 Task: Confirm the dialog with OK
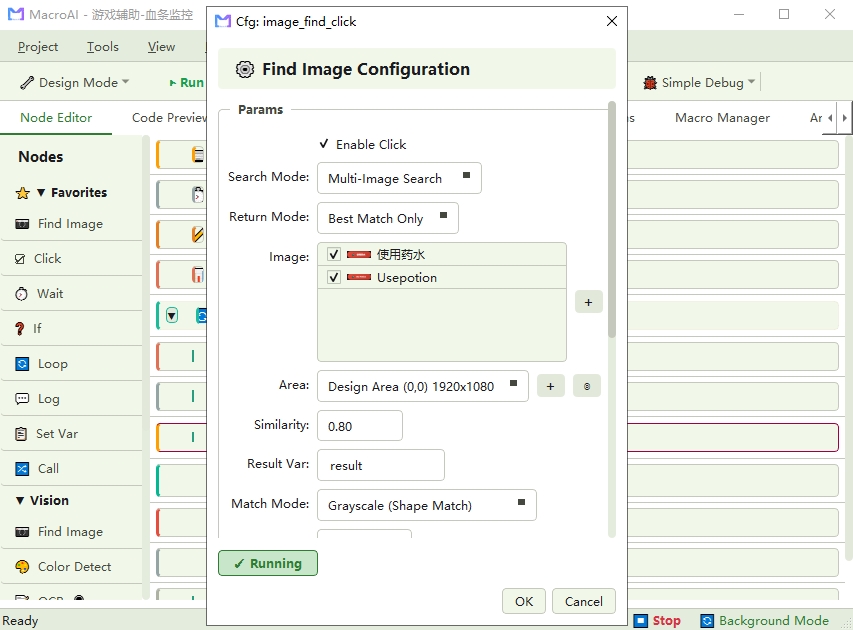pyautogui.click(x=524, y=601)
